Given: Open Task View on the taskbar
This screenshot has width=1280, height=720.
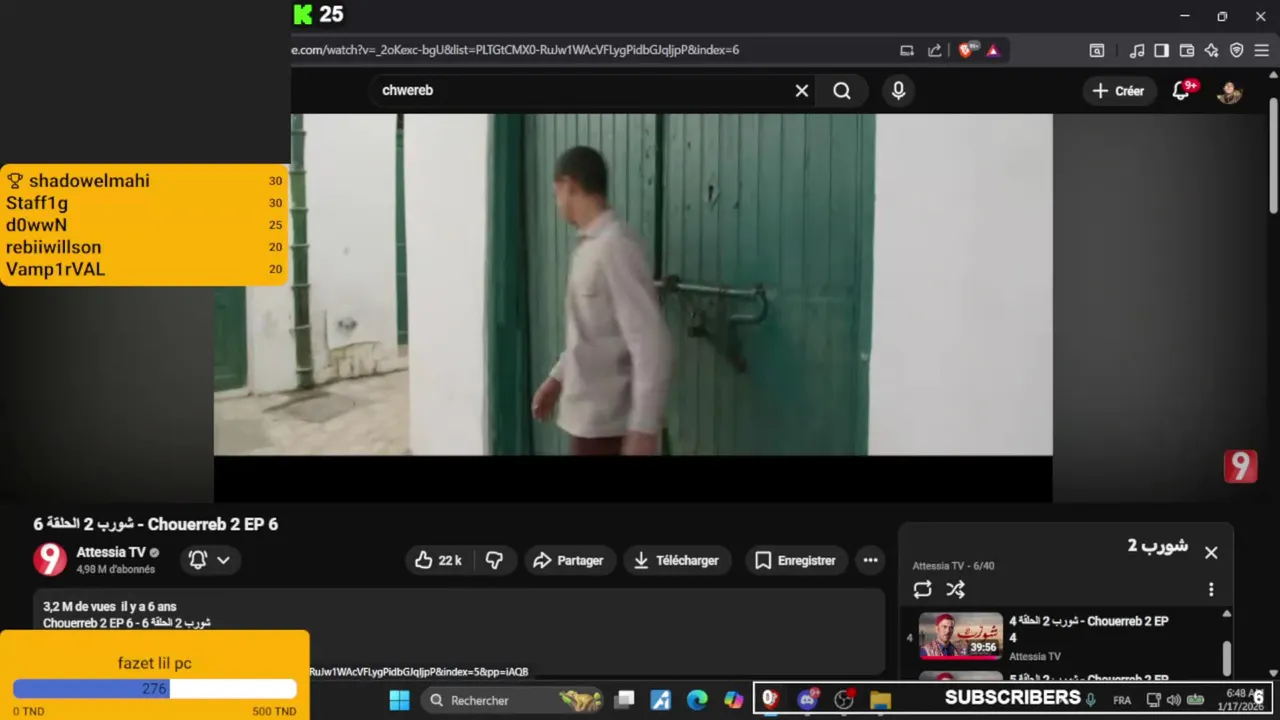Looking at the screenshot, I should [625, 700].
